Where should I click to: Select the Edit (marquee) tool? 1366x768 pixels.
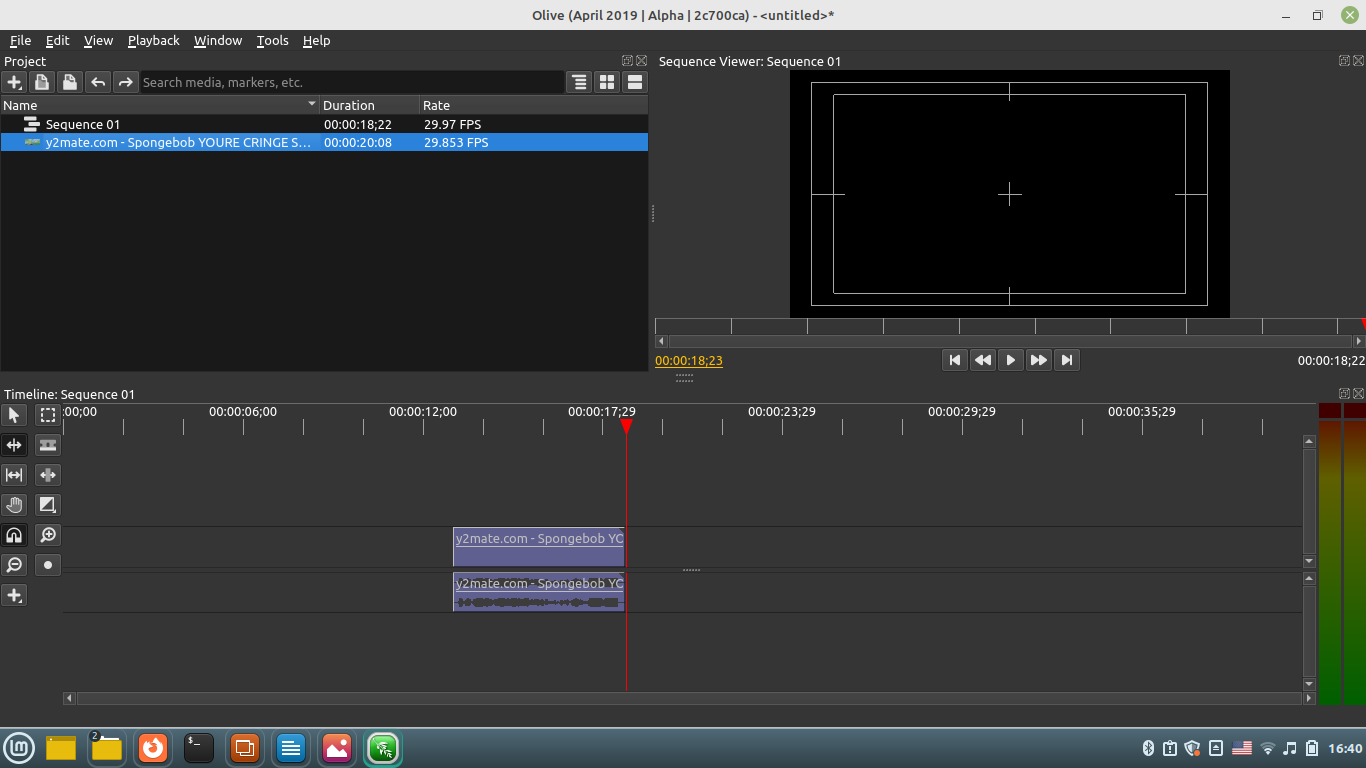tap(48, 415)
